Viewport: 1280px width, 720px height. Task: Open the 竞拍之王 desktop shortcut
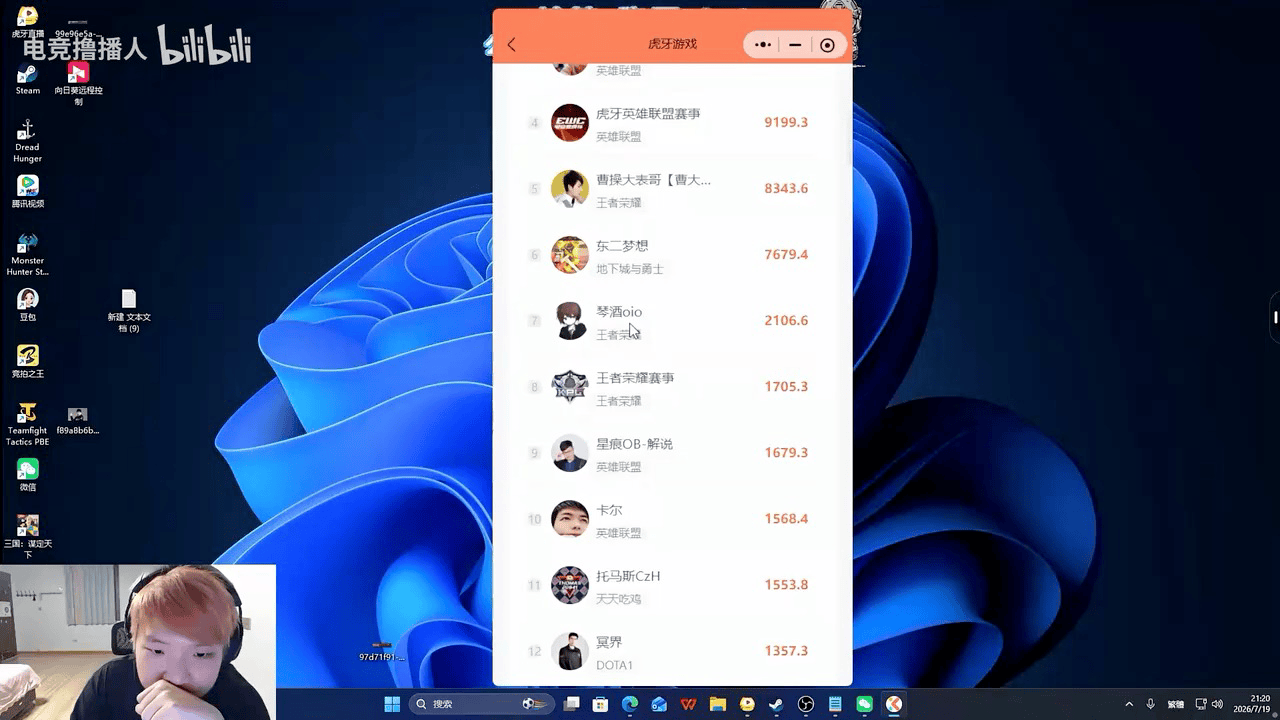[x=27, y=362]
